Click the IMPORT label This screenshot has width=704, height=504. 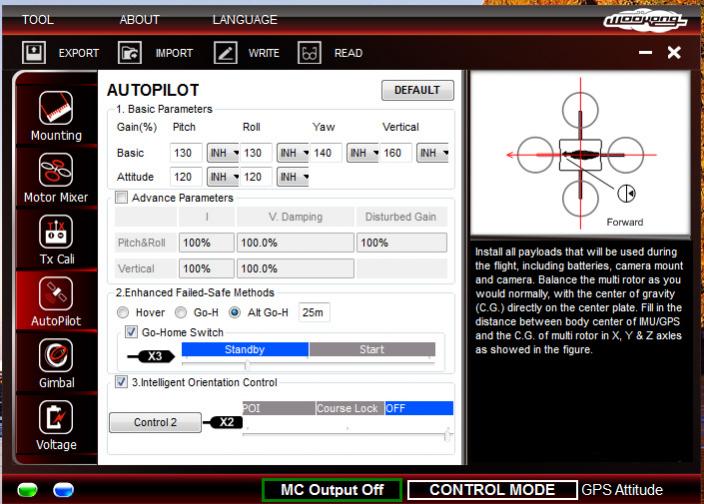coord(174,53)
